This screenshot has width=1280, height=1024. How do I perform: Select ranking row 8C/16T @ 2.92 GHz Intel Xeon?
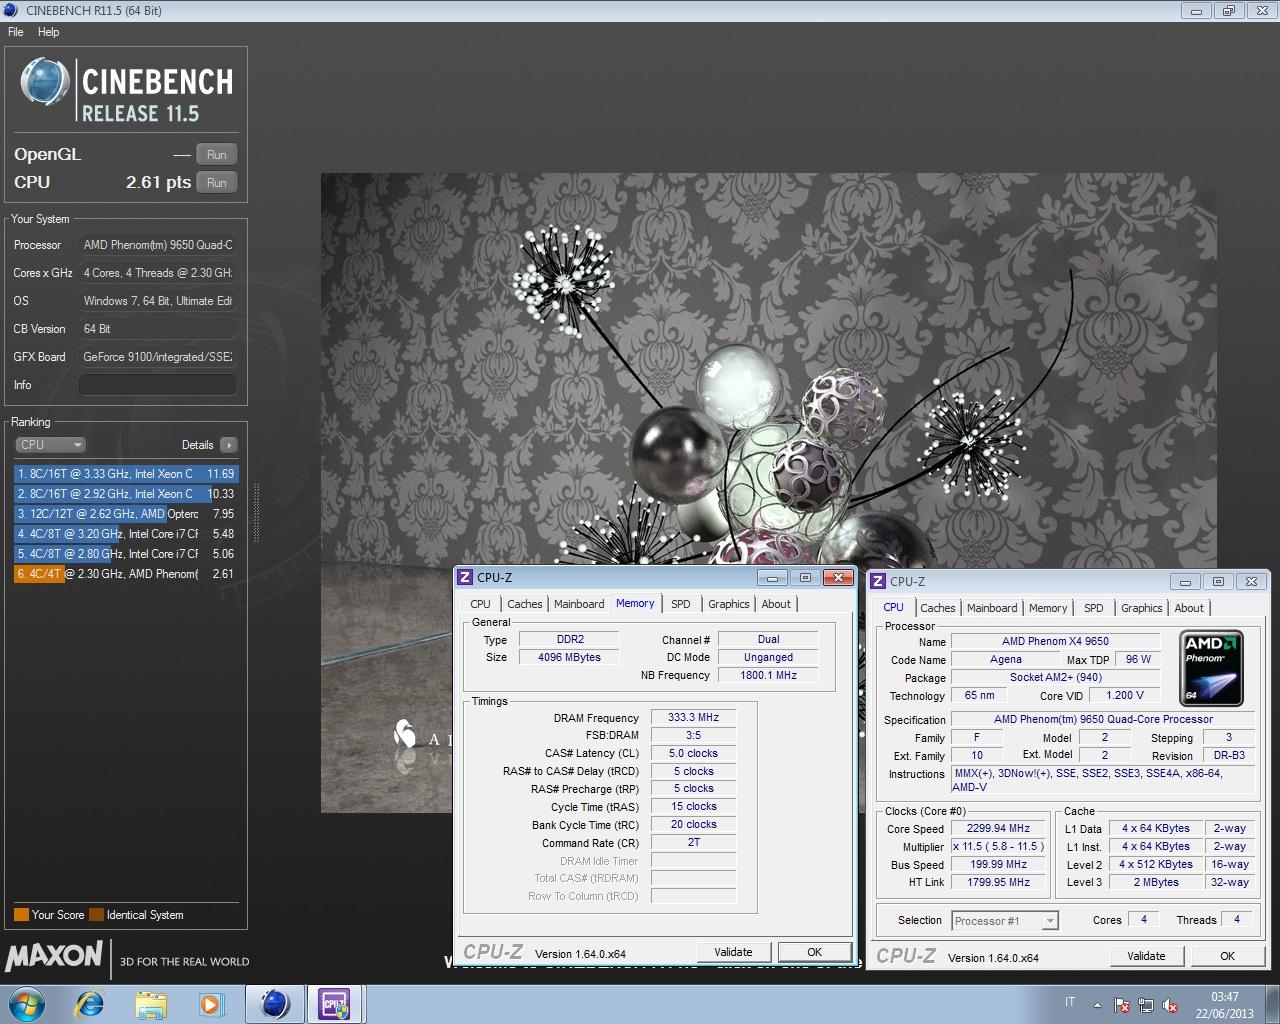click(x=126, y=494)
